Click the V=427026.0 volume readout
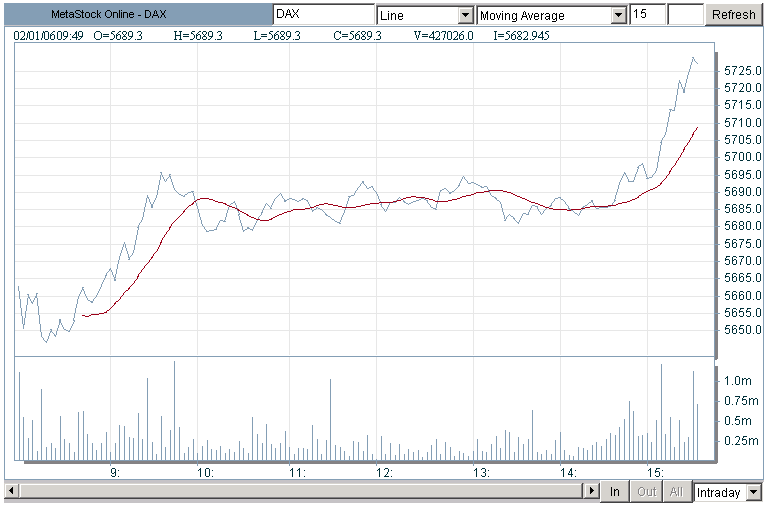This screenshot has height=505, width=767. pos(443,36)
